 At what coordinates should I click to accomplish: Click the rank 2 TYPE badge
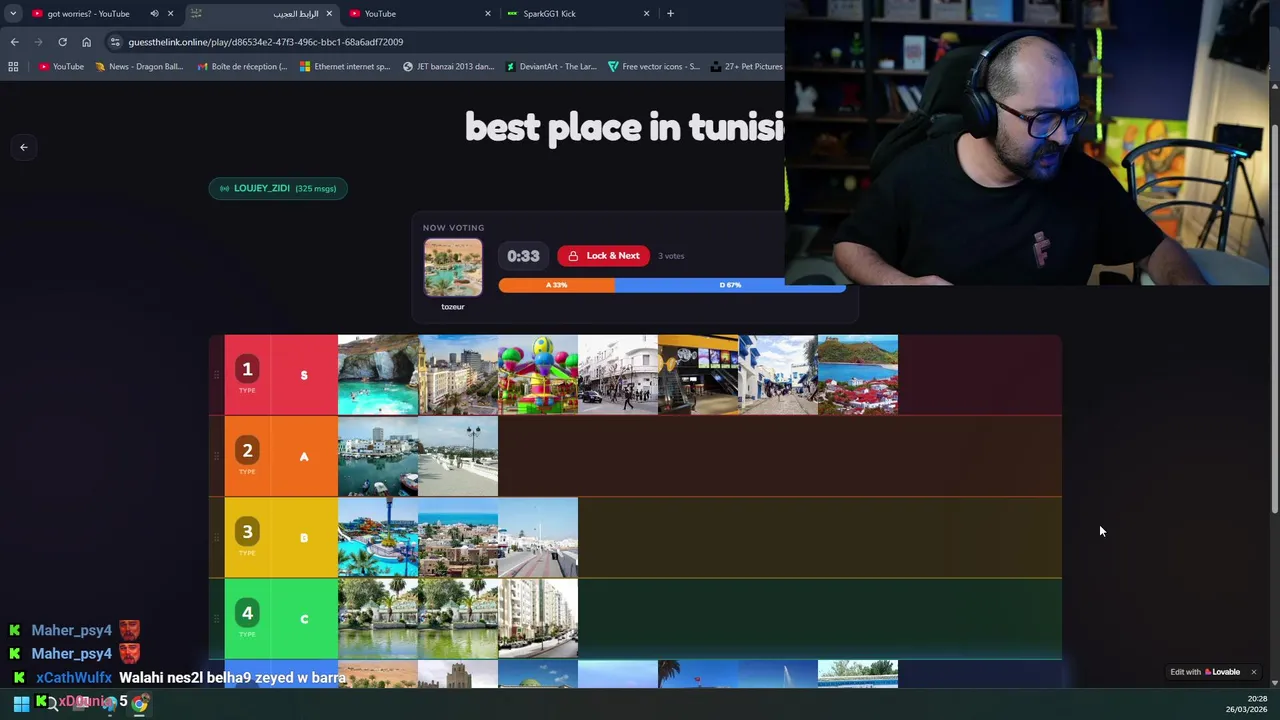pyautogui.click(x=247, y=455)
